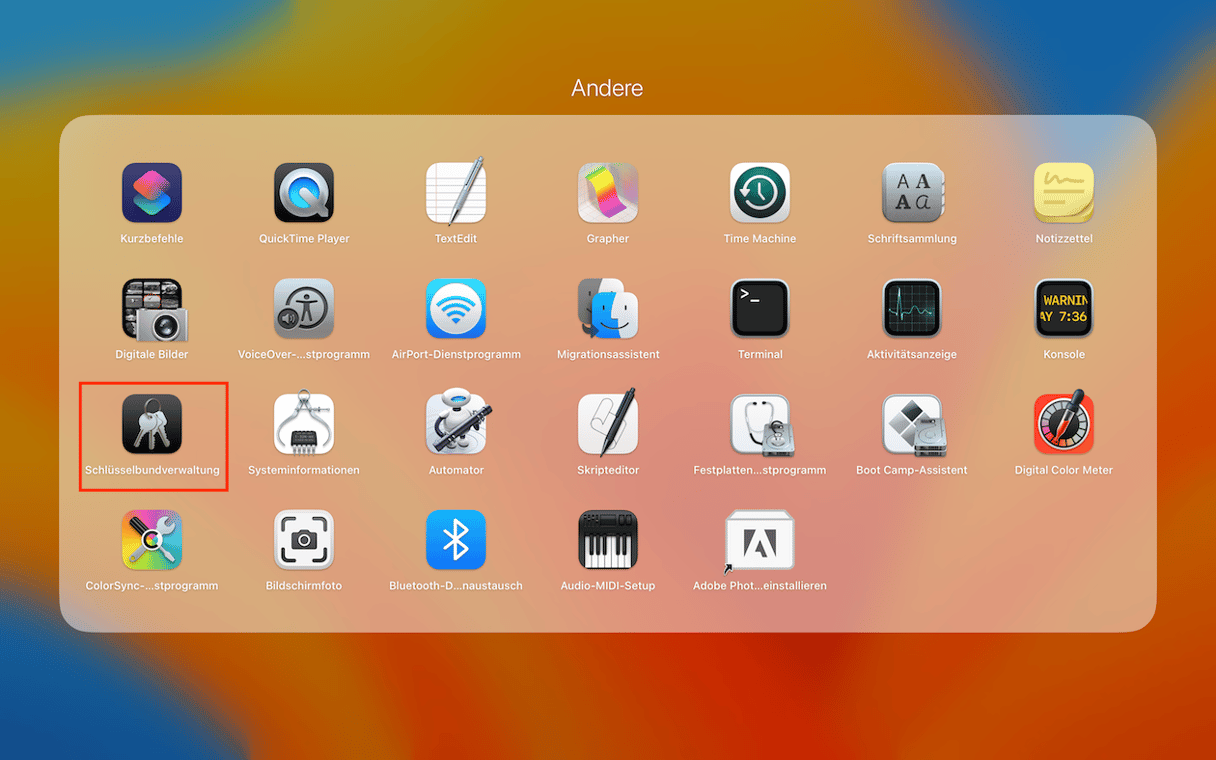Open the Kurzbefehle app

(152, 193)
